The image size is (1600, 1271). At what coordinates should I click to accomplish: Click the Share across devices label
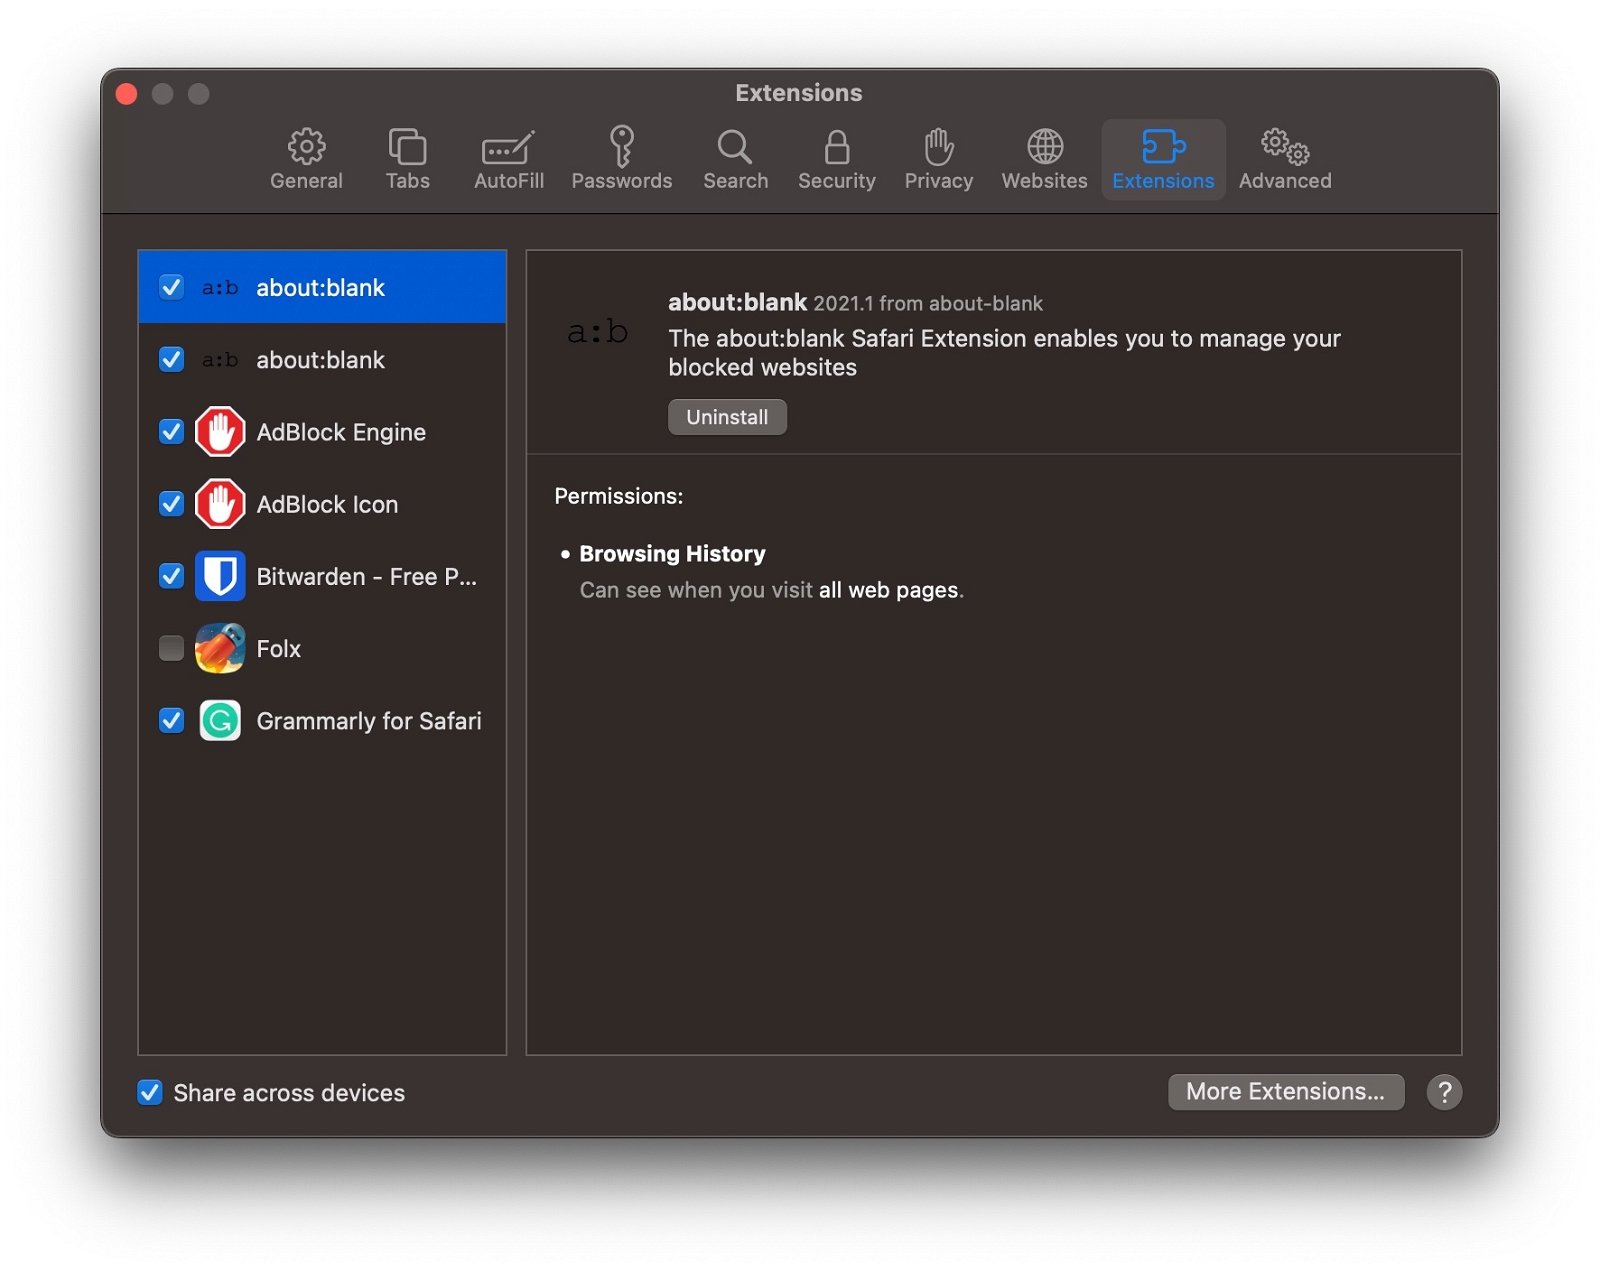click(289, 1093)
